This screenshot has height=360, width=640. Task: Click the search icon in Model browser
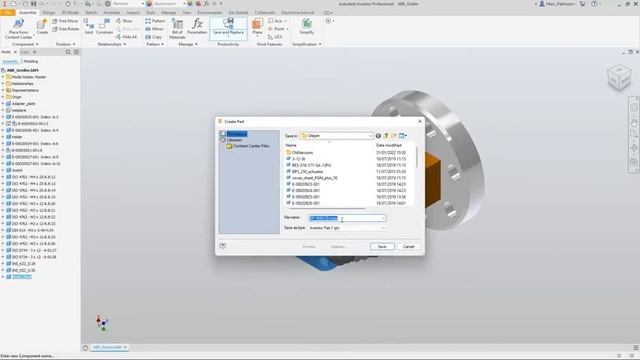pyautogui.click(x=68, y=52)
